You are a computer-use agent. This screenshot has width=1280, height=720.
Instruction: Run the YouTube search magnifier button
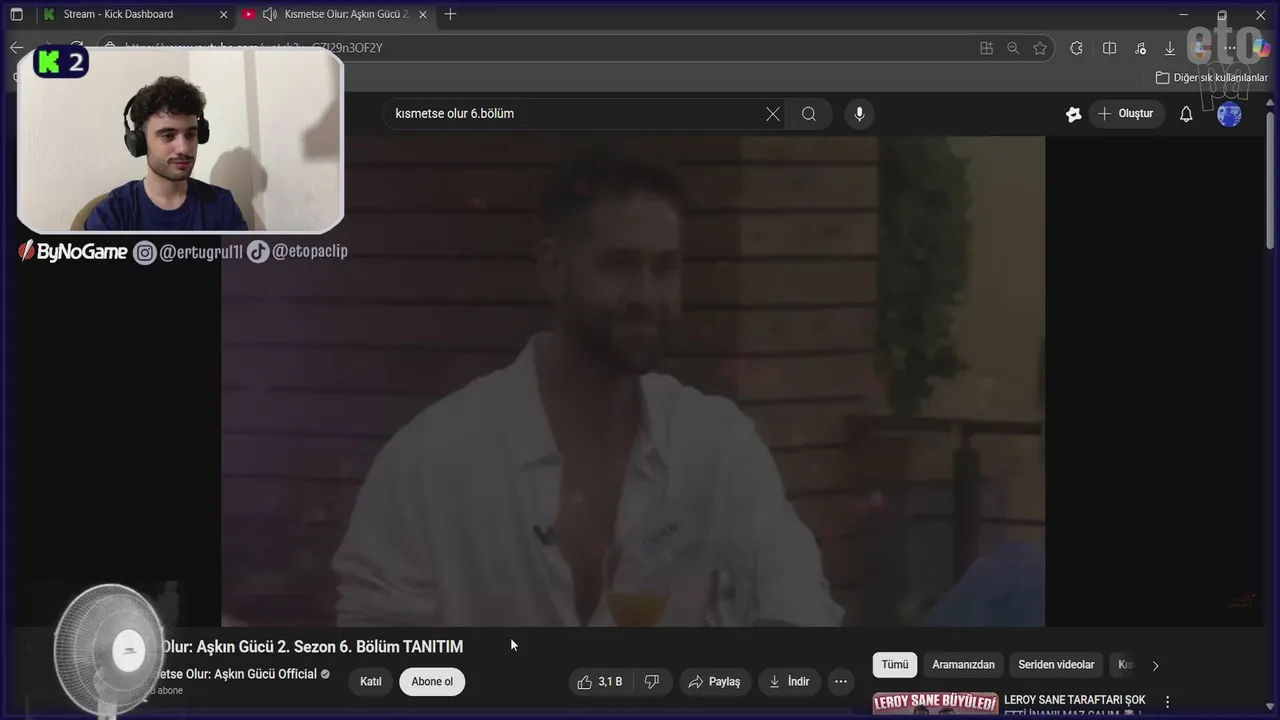(809, 114)
